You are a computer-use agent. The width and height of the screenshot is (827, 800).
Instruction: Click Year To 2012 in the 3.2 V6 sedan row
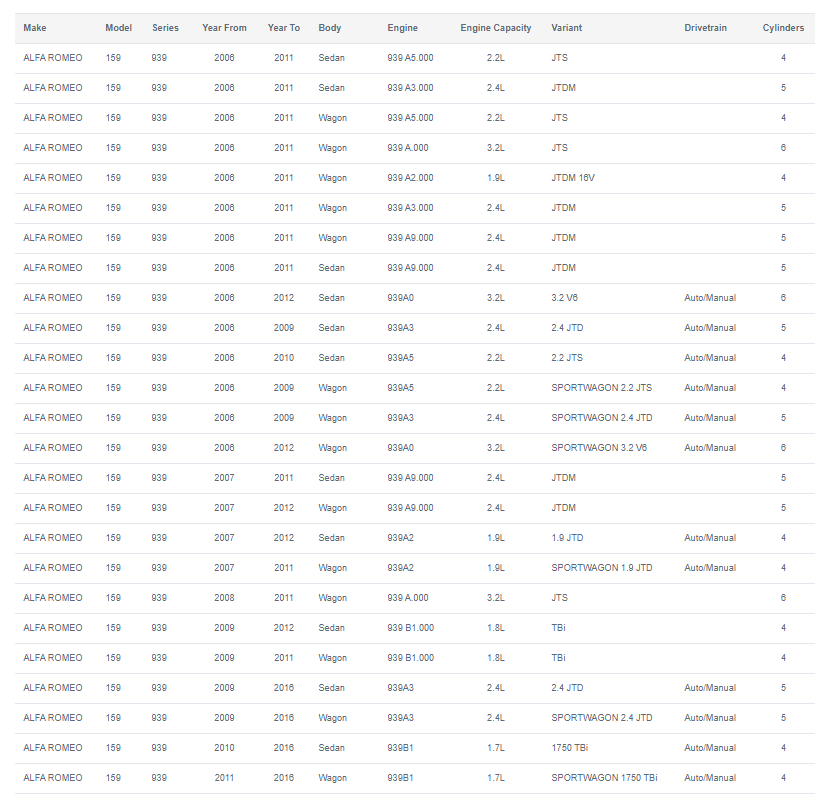pos(284,298)
